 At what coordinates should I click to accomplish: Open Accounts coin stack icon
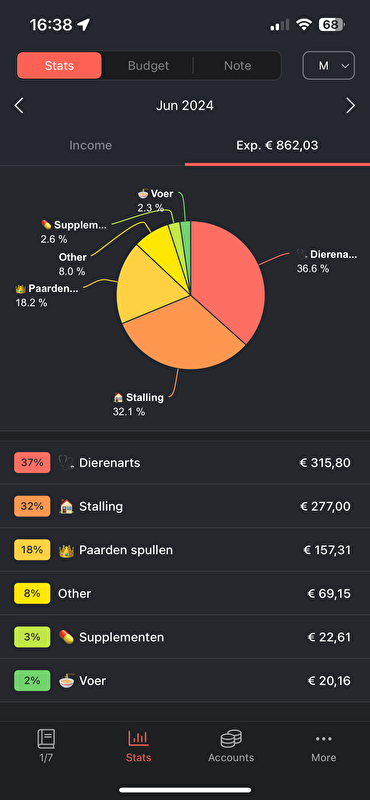(x=231, y=738)
